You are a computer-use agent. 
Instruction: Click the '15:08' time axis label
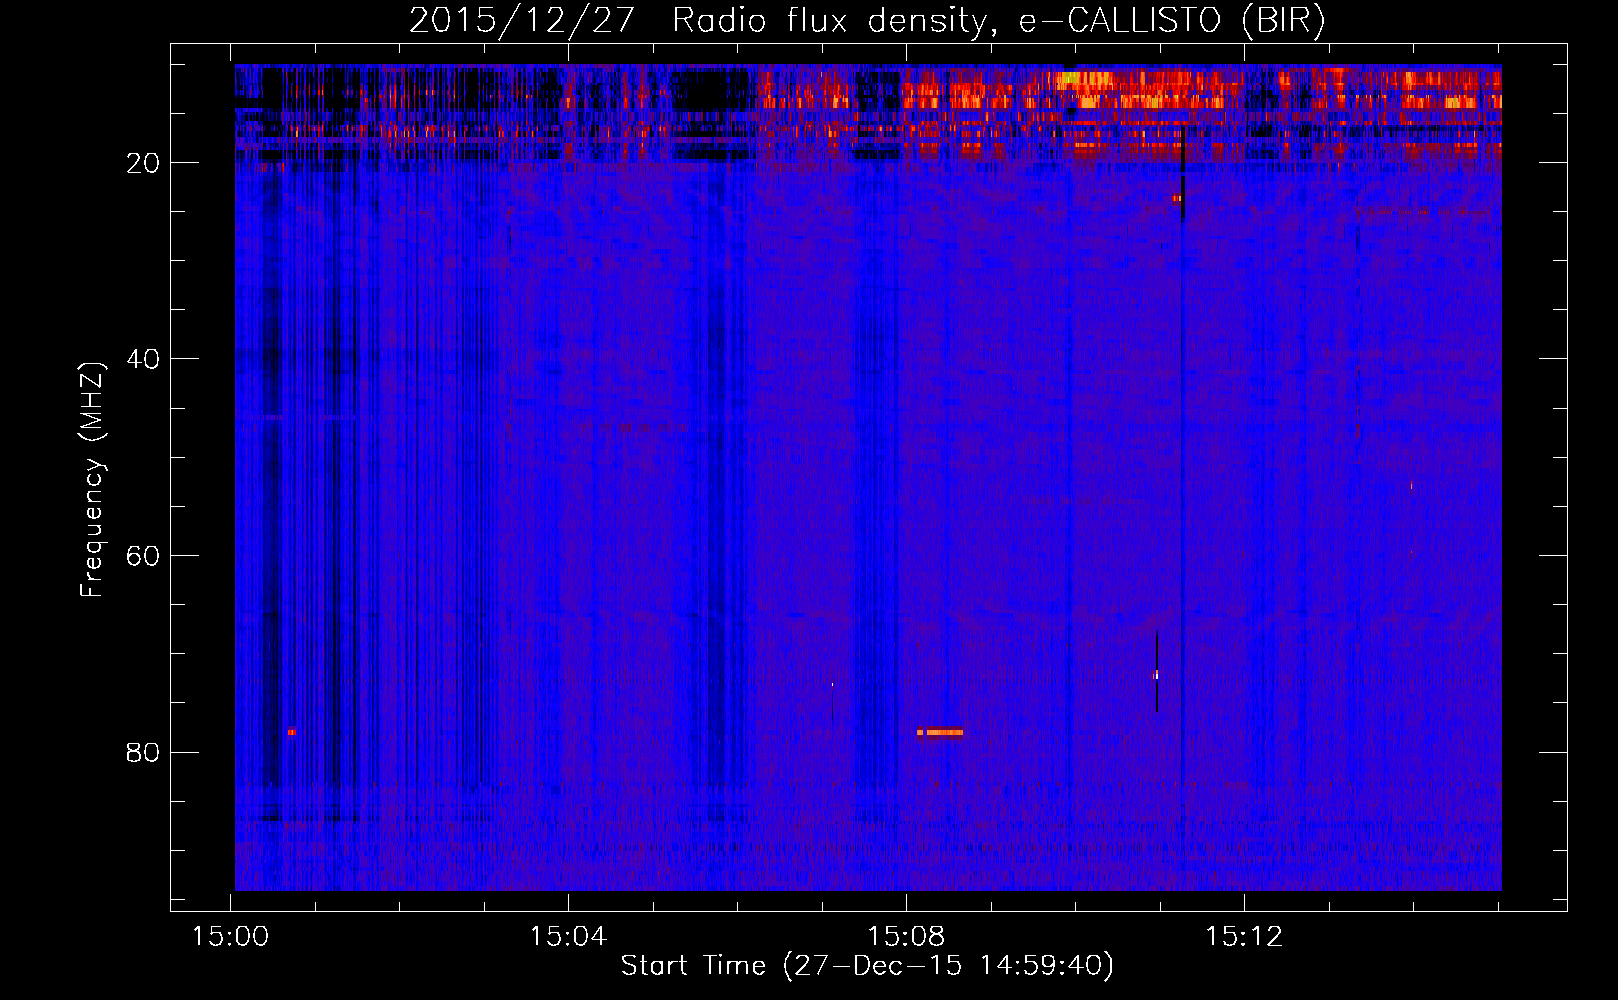coord(906,937)
